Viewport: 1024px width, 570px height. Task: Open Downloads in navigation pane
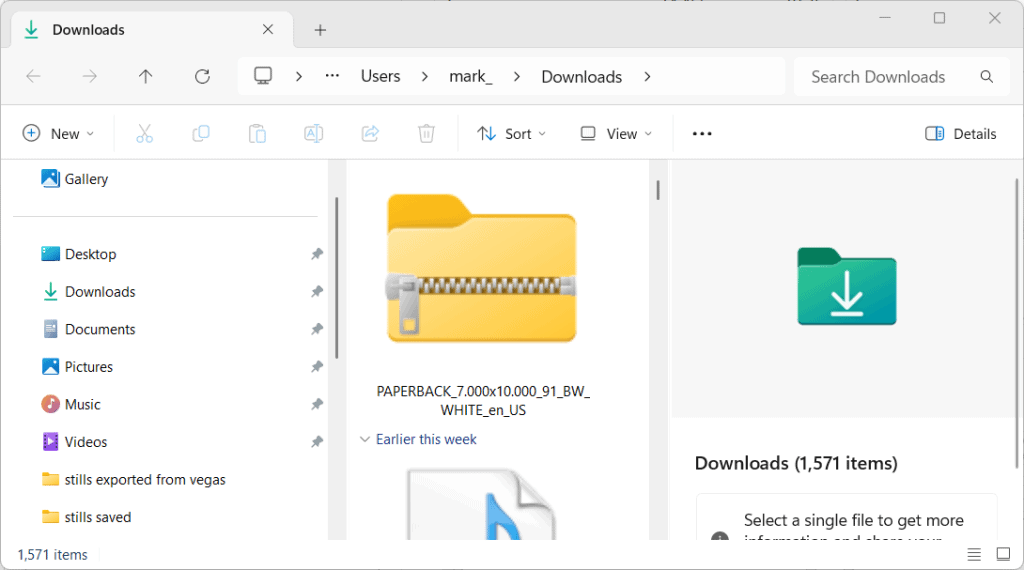(100, 292)
